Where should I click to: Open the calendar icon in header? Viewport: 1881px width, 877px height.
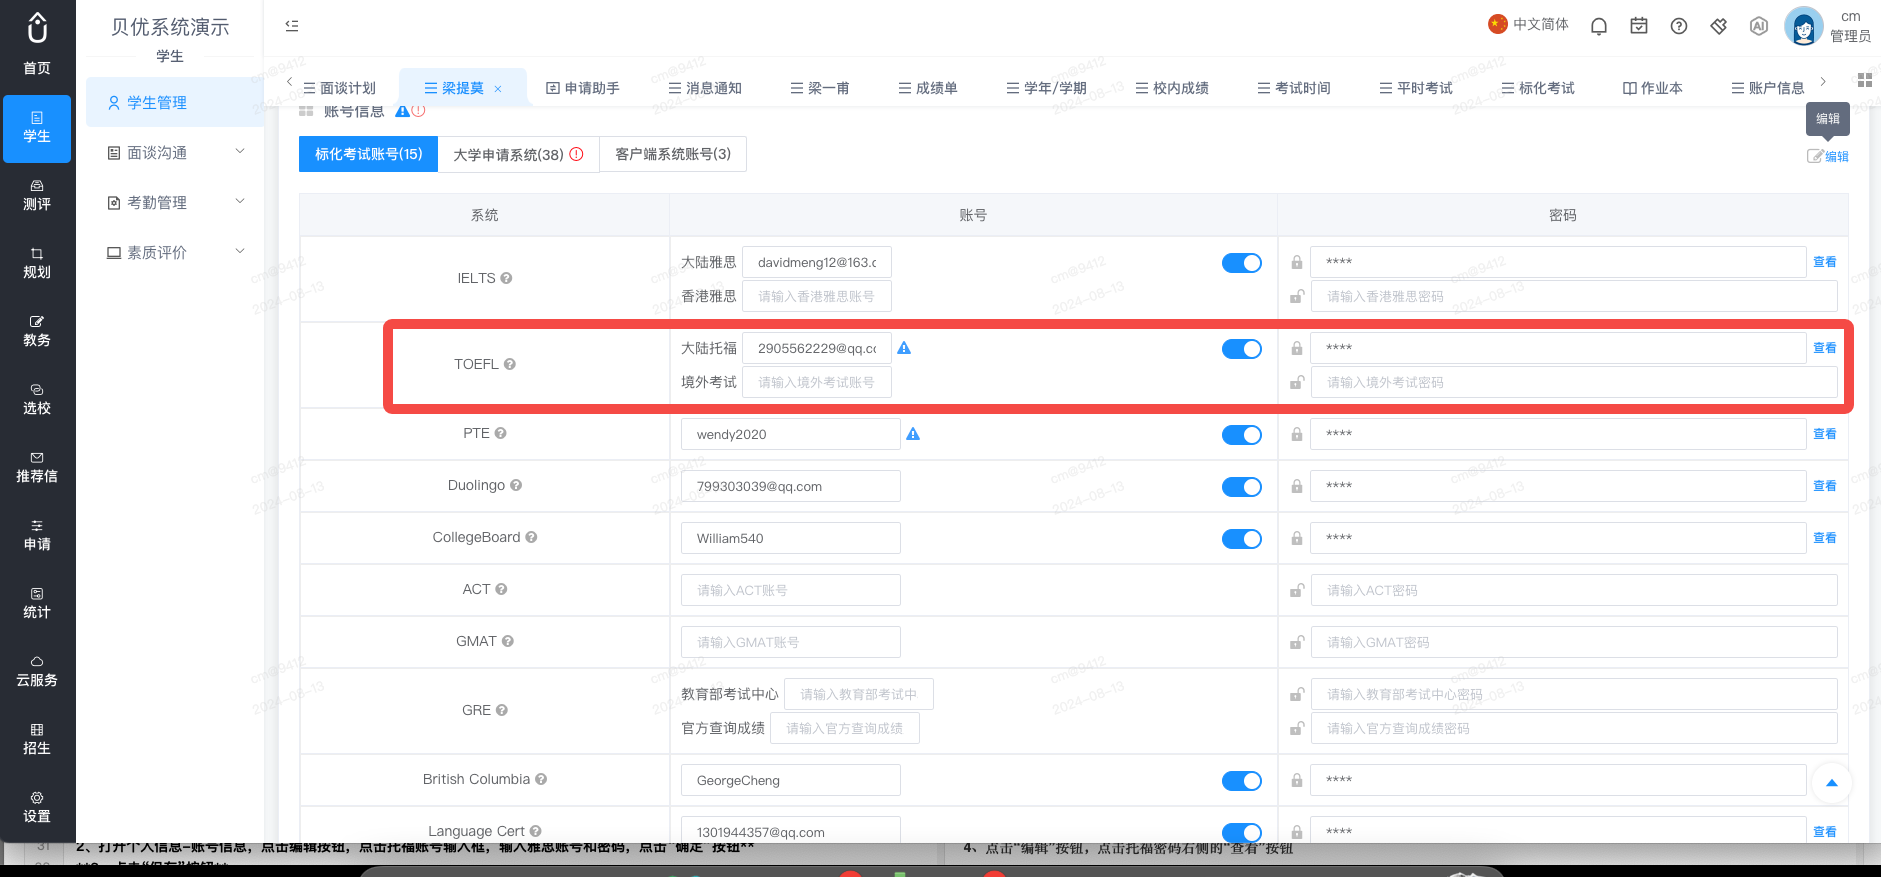click(1639, 26)
